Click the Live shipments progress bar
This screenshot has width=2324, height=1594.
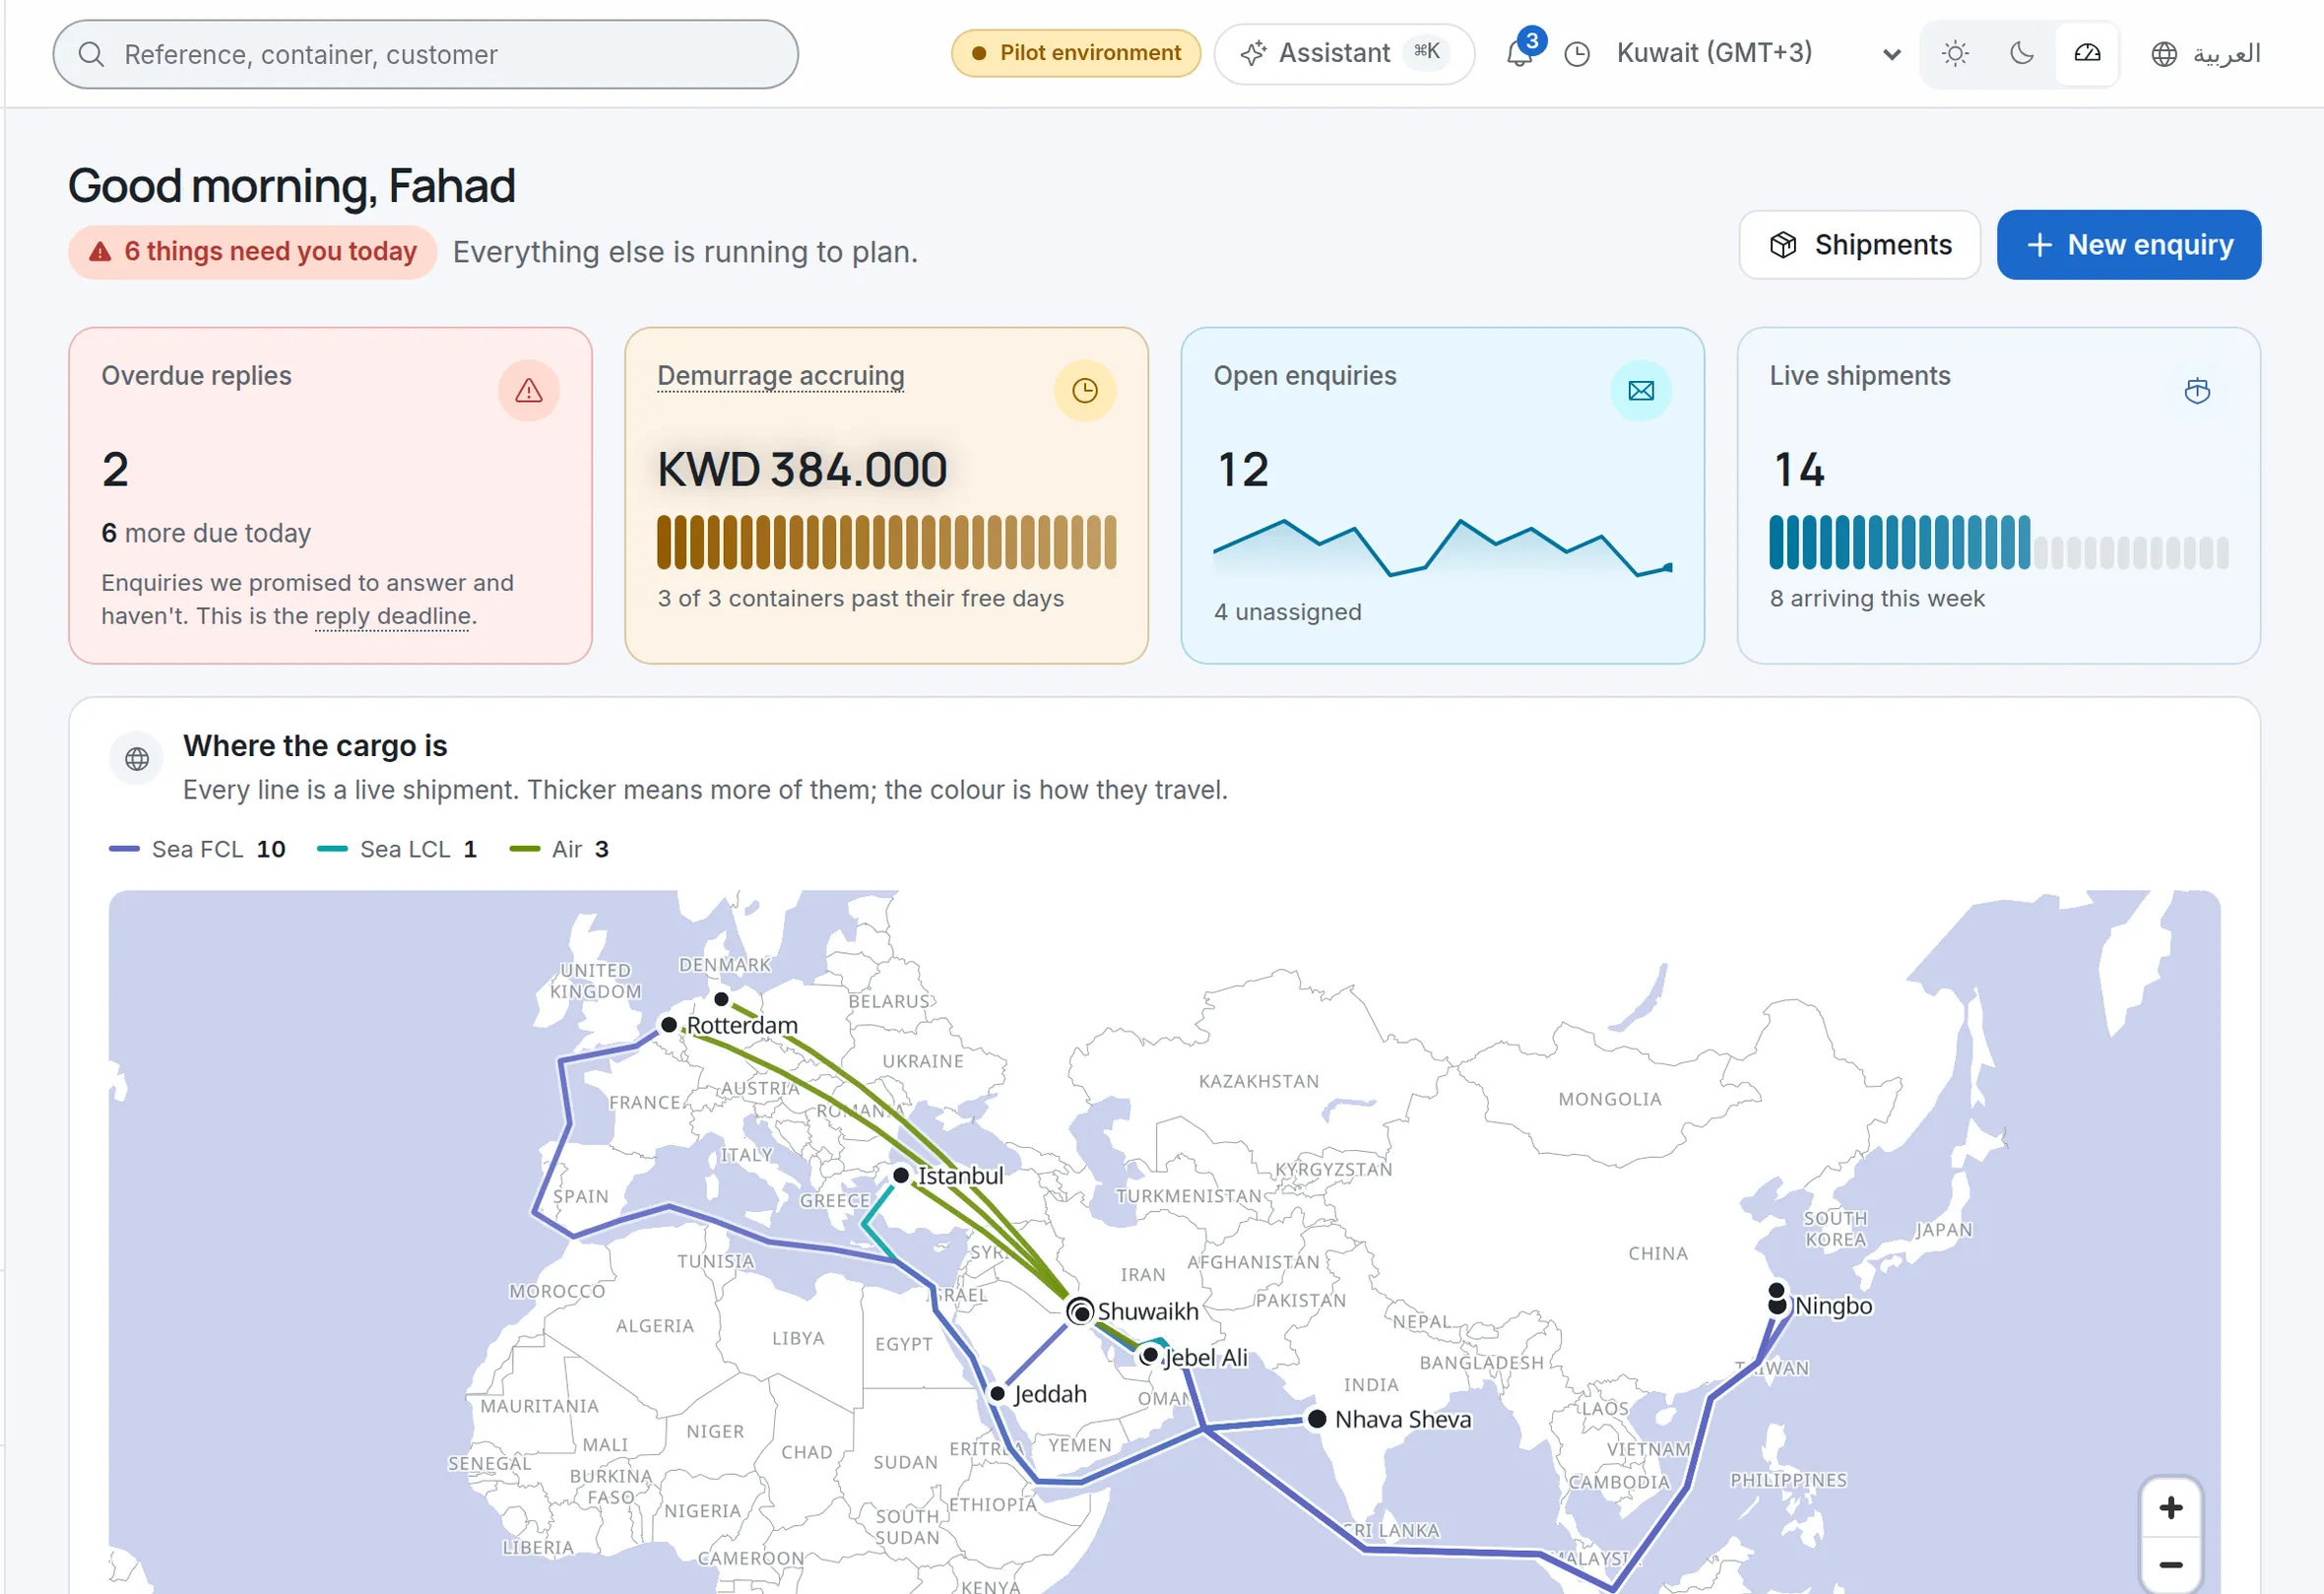[1998, 543]
